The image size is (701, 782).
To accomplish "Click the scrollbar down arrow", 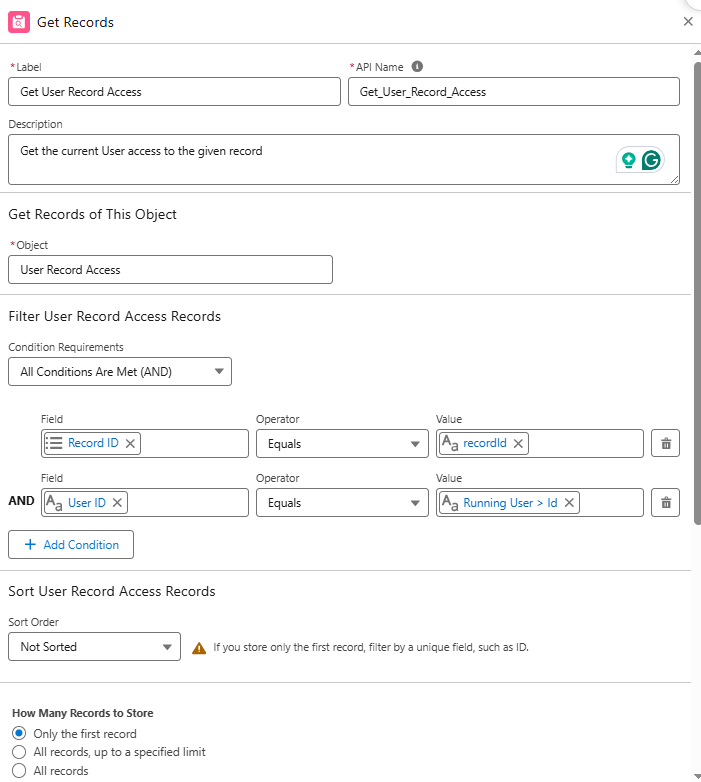I will (x=697, y=776).
